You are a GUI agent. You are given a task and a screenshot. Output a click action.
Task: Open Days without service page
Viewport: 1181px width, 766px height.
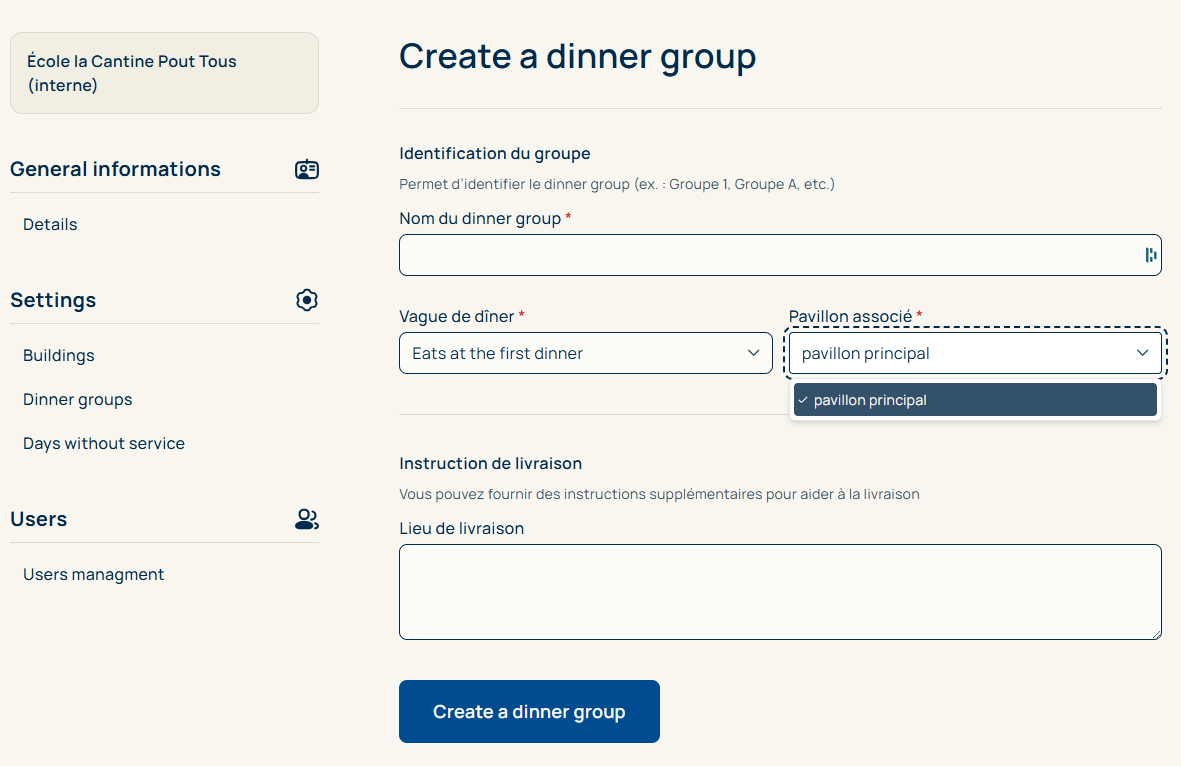104,444
